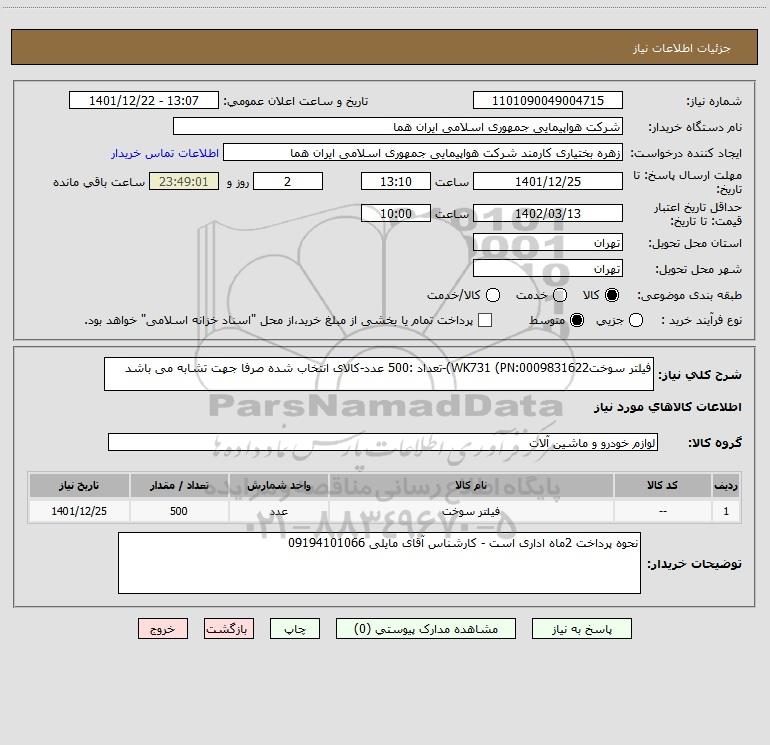Click the quantity cell showing 500
This screenshot has width=770, height=745.
point(179,511)
